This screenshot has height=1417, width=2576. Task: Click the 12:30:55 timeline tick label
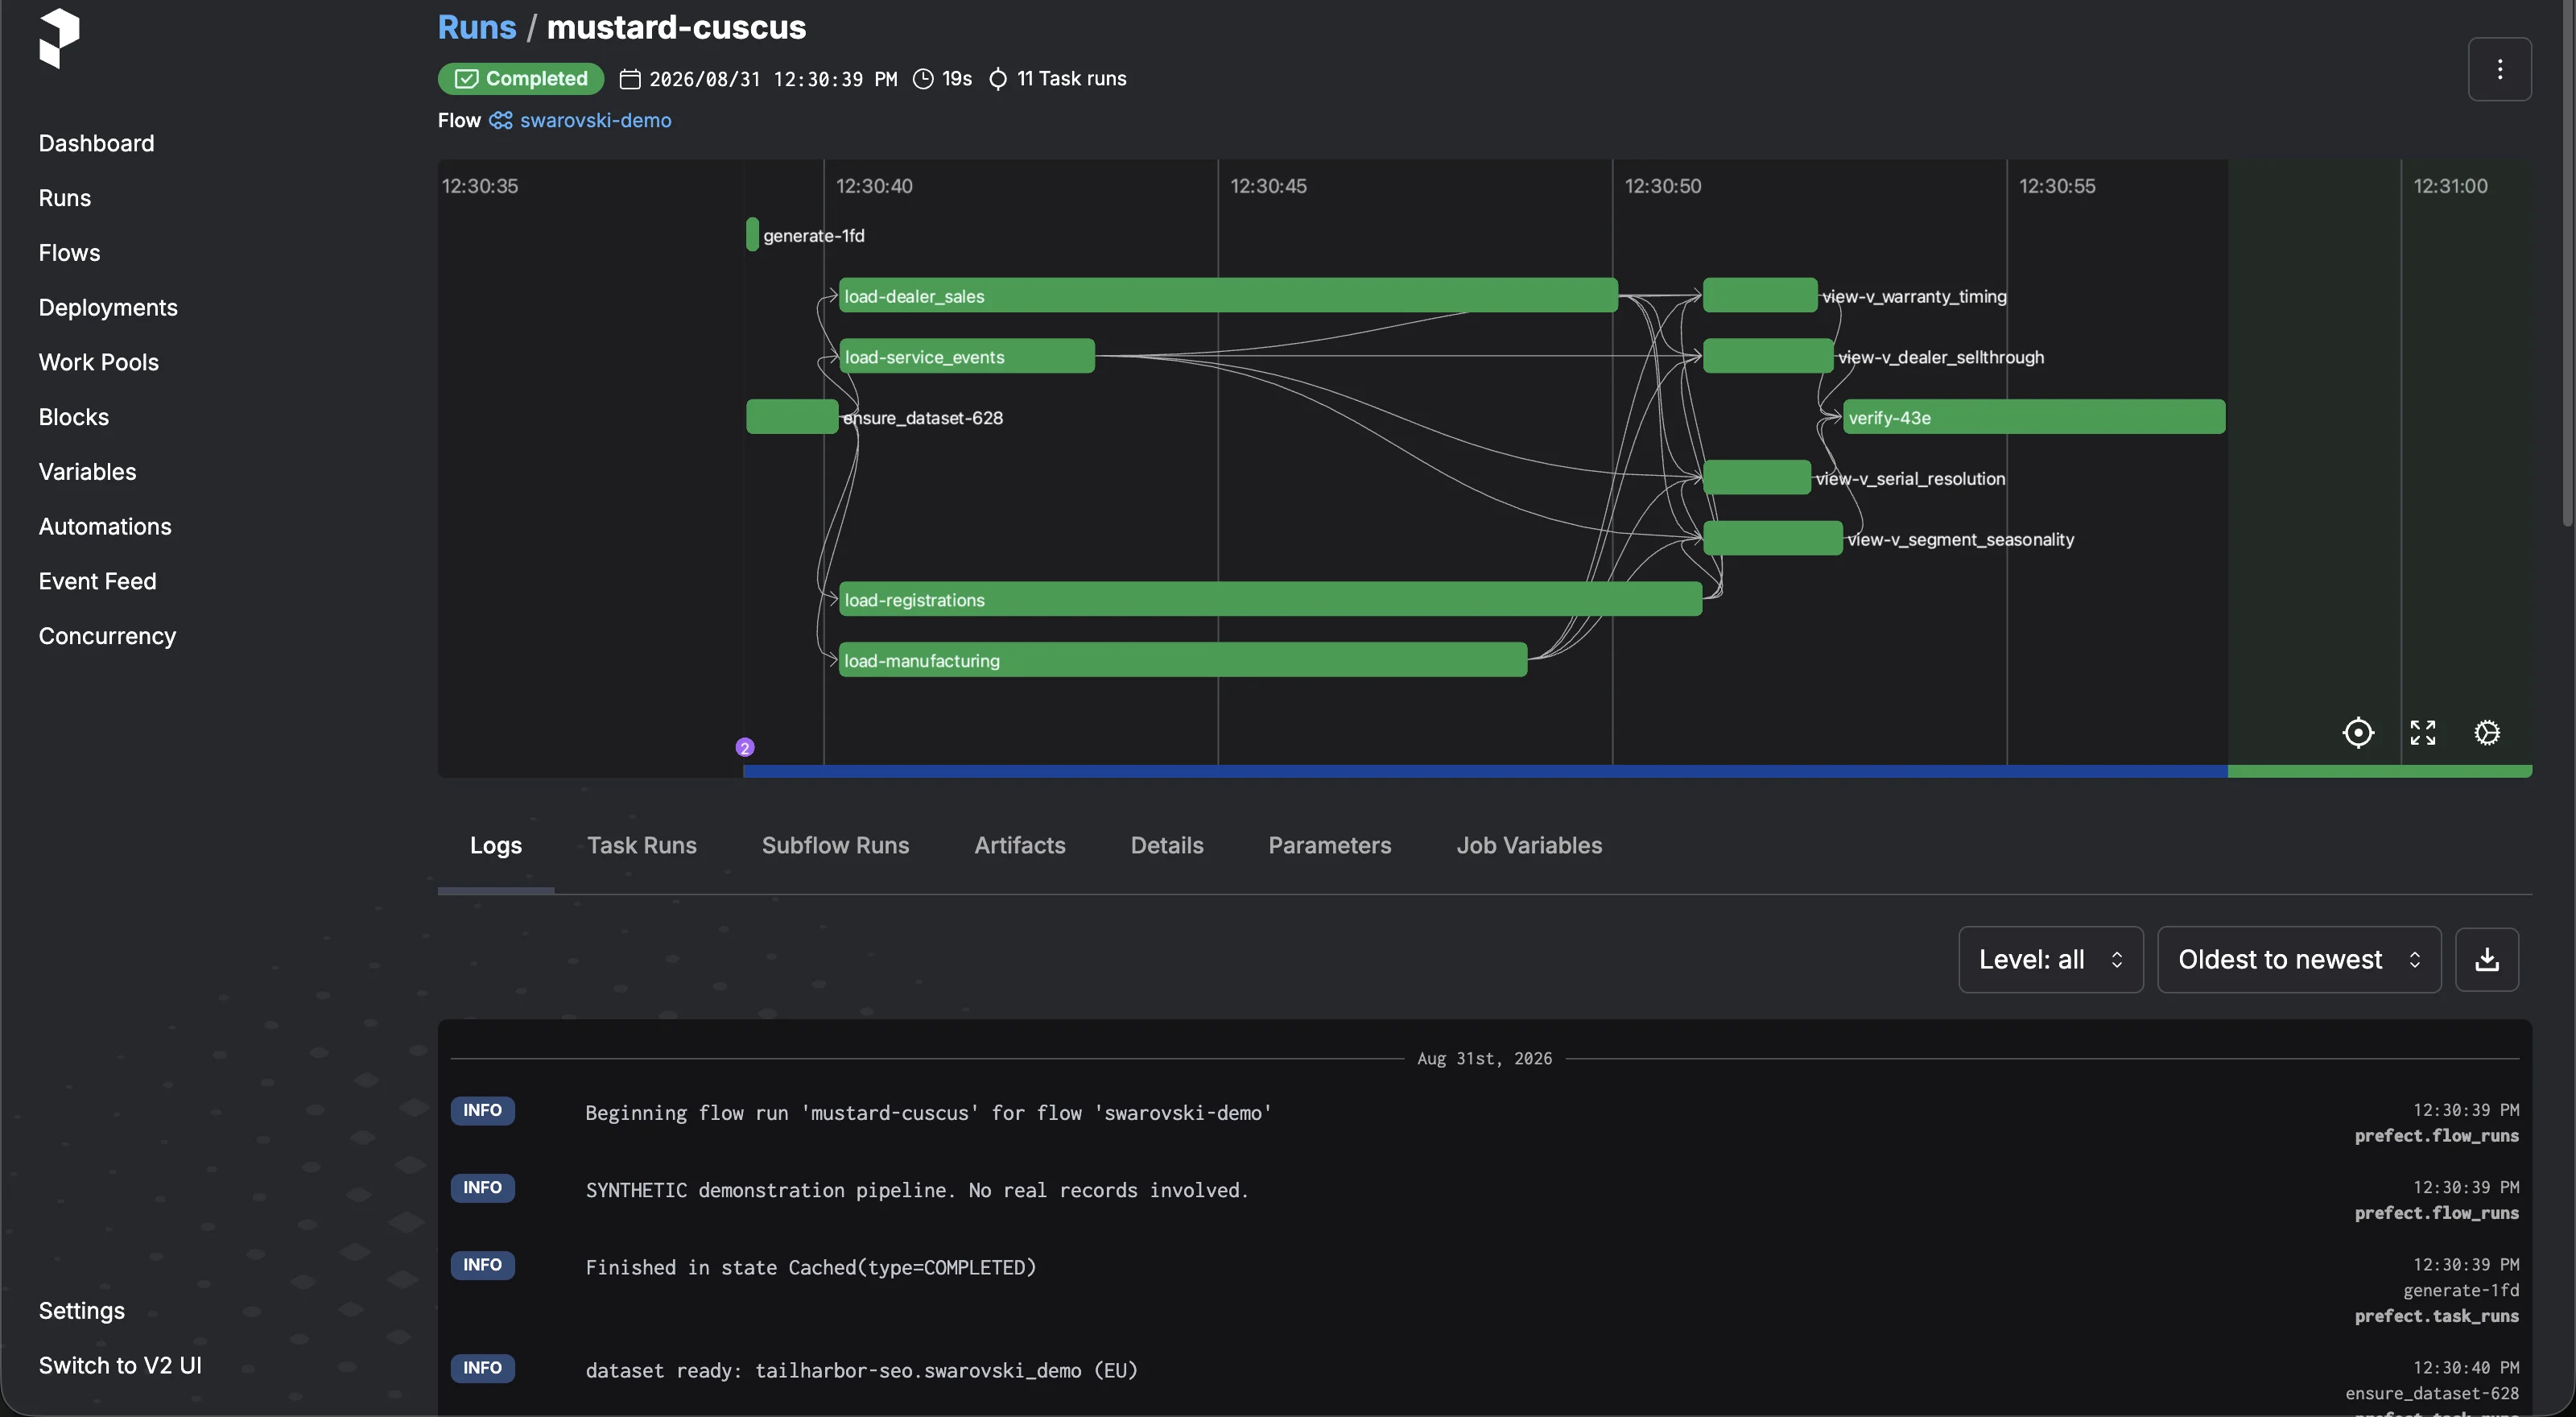point(2057,186)
